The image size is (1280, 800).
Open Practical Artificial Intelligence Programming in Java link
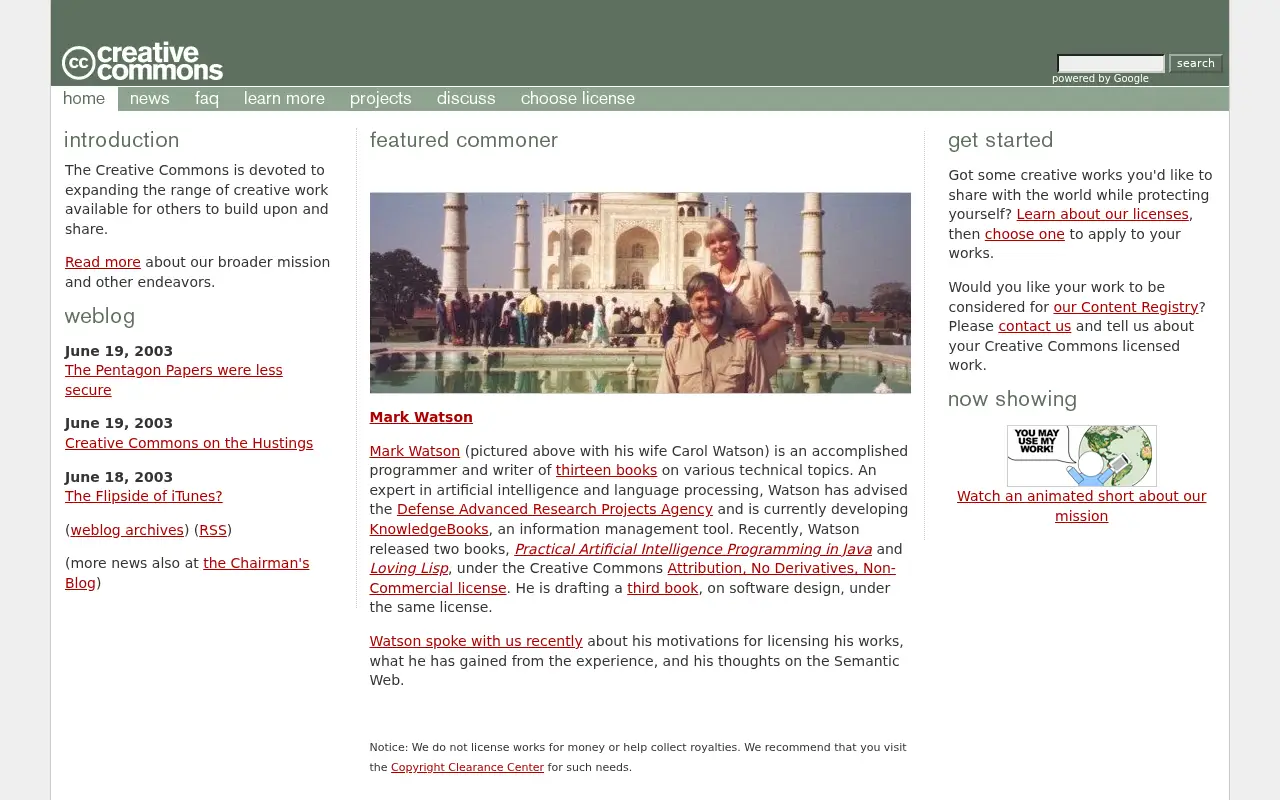pyautogui.click(x=693, y=549)
